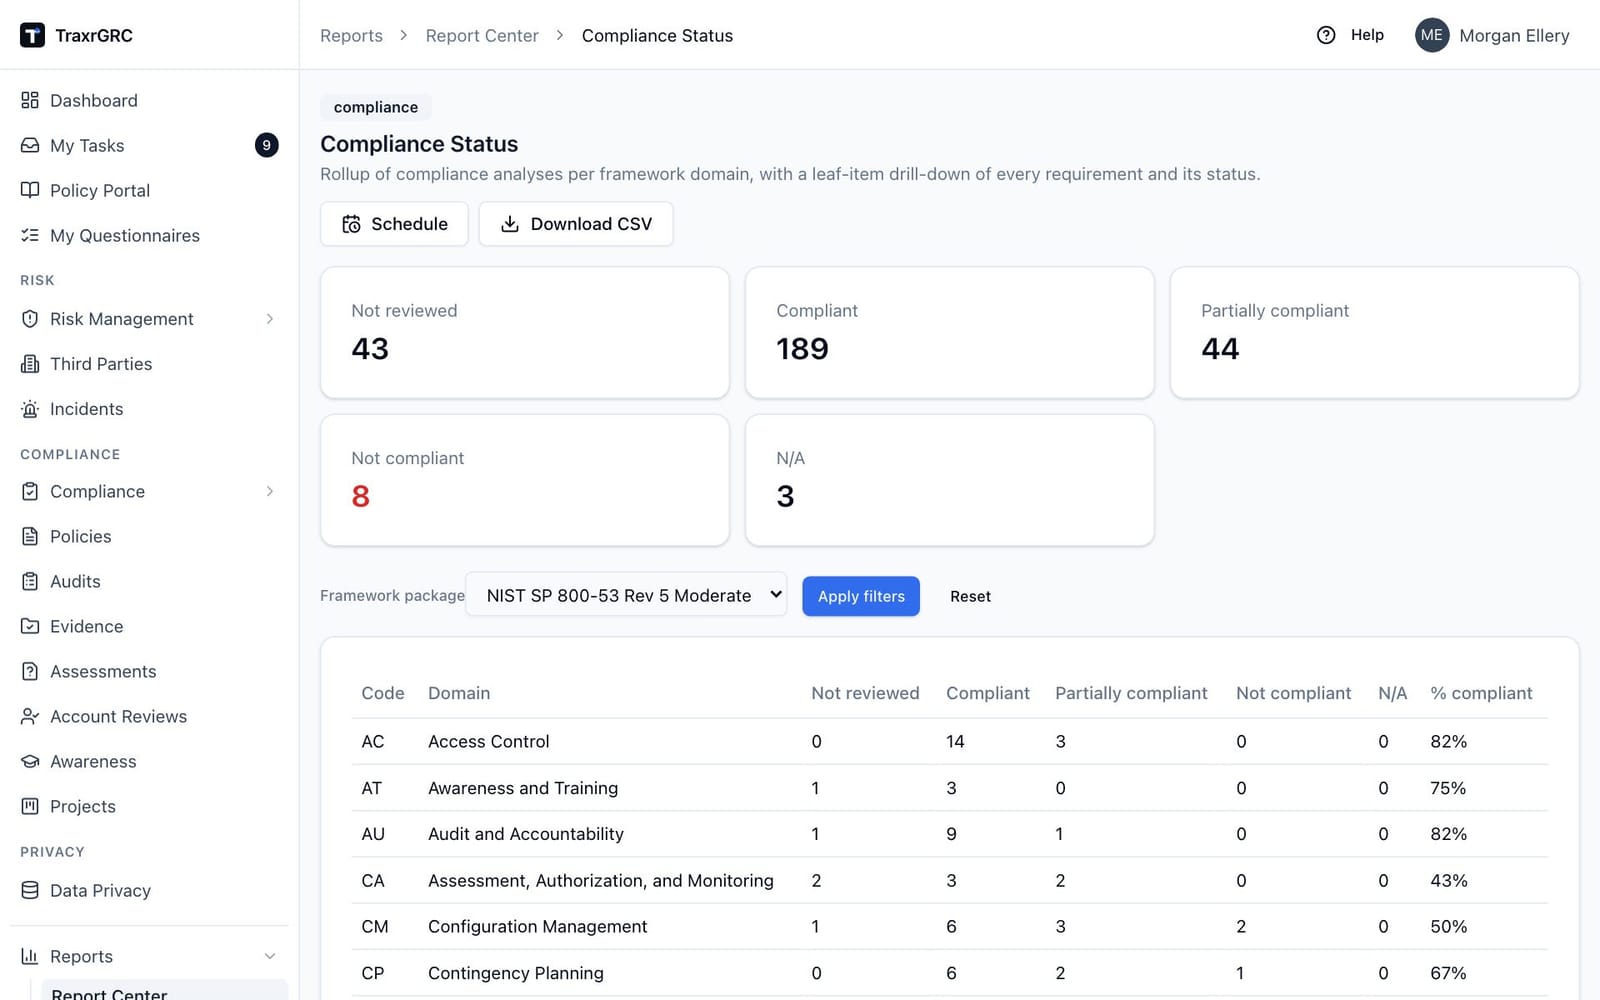The width and height of the screenshot is (1600, 1000).
Task: Click the Not reviewed summary card
Action: coord(524,332)
